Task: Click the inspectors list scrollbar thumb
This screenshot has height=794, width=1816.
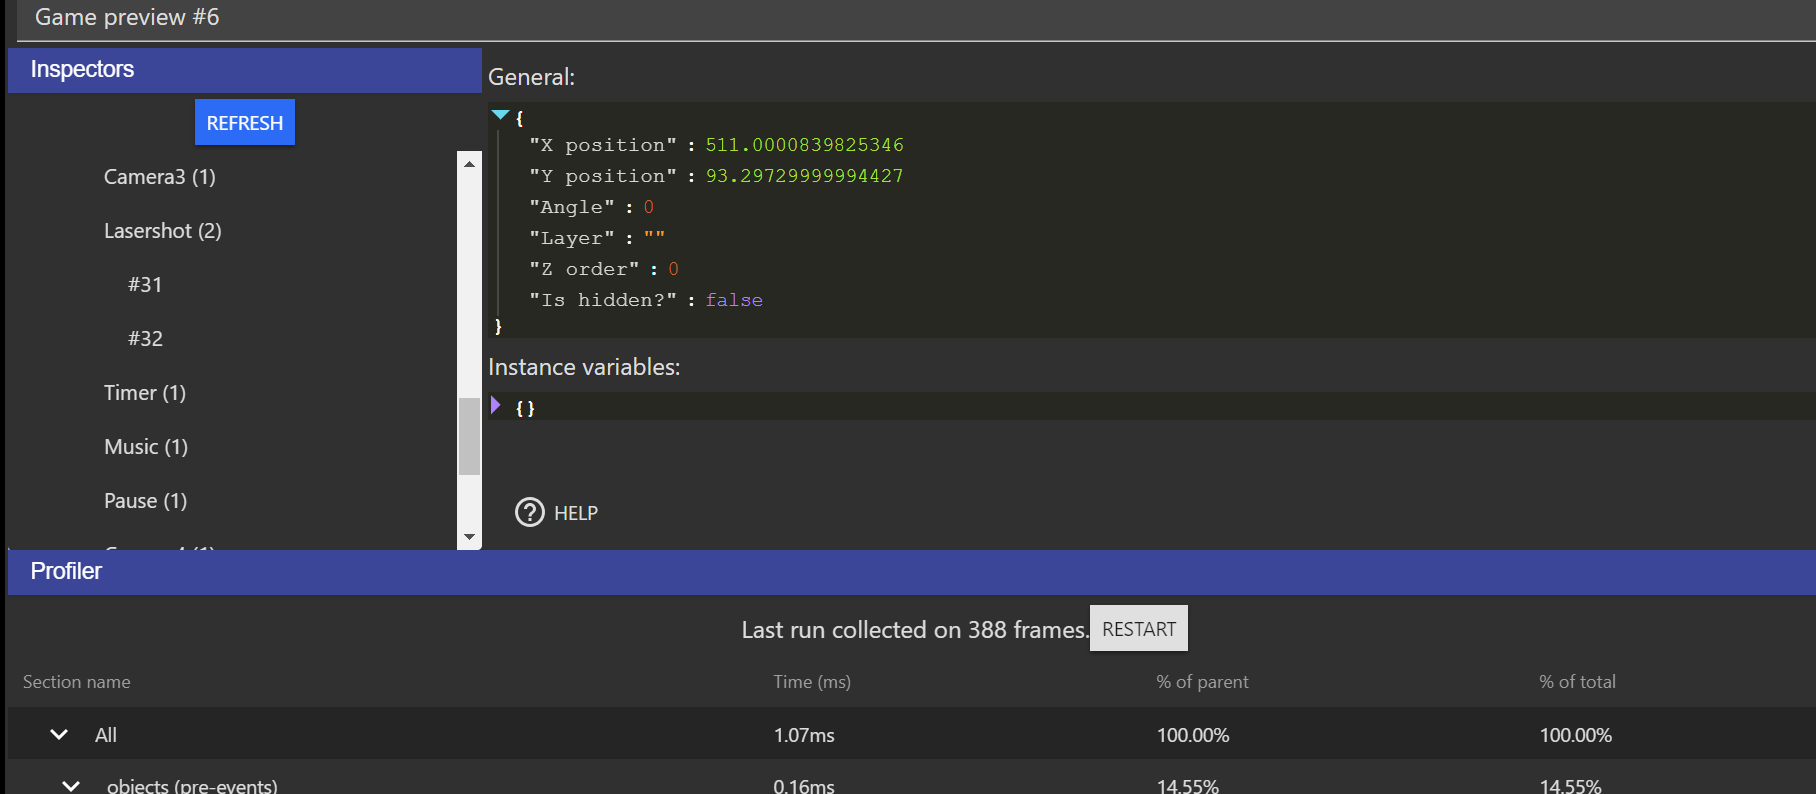Action: (469, 437)
